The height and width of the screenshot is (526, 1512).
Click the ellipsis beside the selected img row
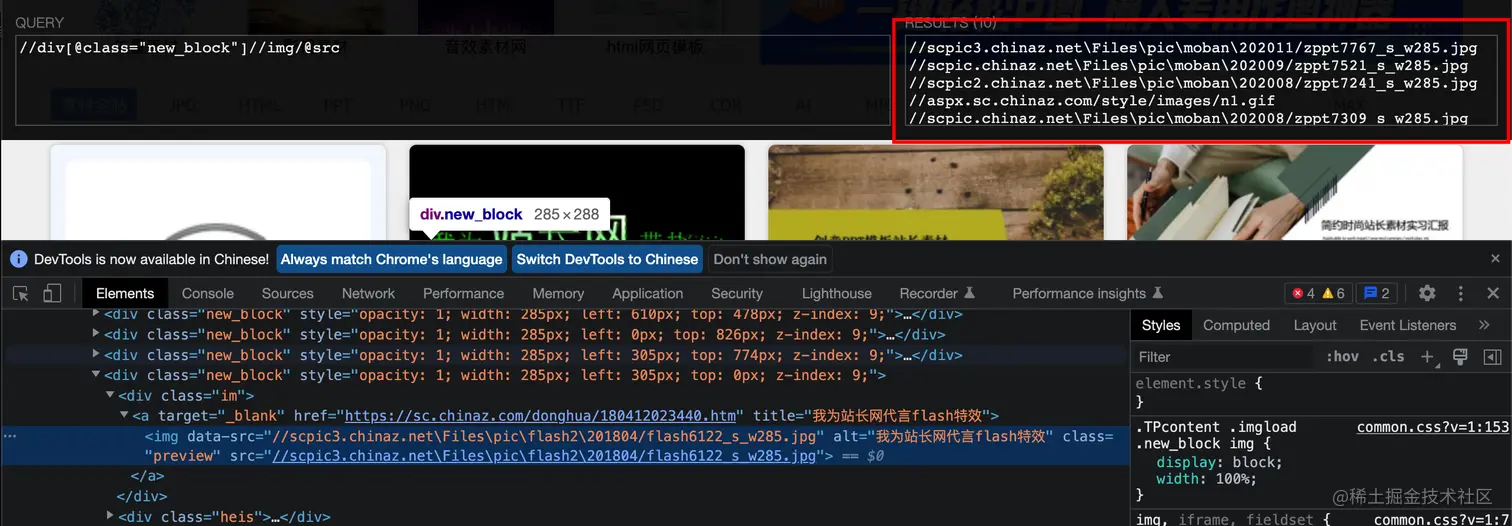point(9,436)
